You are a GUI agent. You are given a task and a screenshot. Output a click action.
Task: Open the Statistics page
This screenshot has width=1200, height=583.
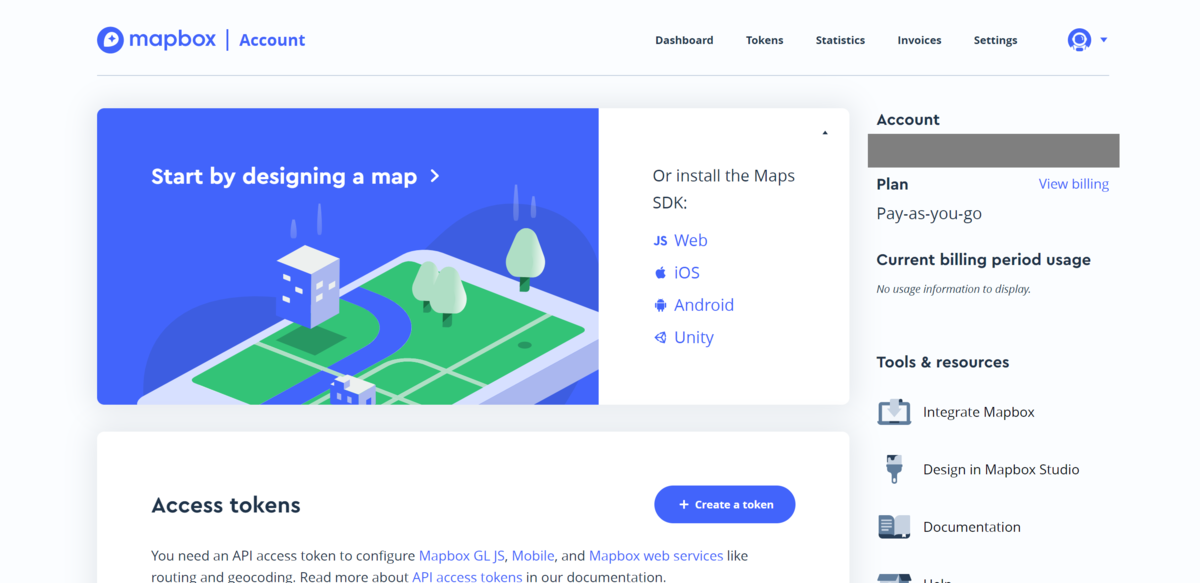point(840,40)
